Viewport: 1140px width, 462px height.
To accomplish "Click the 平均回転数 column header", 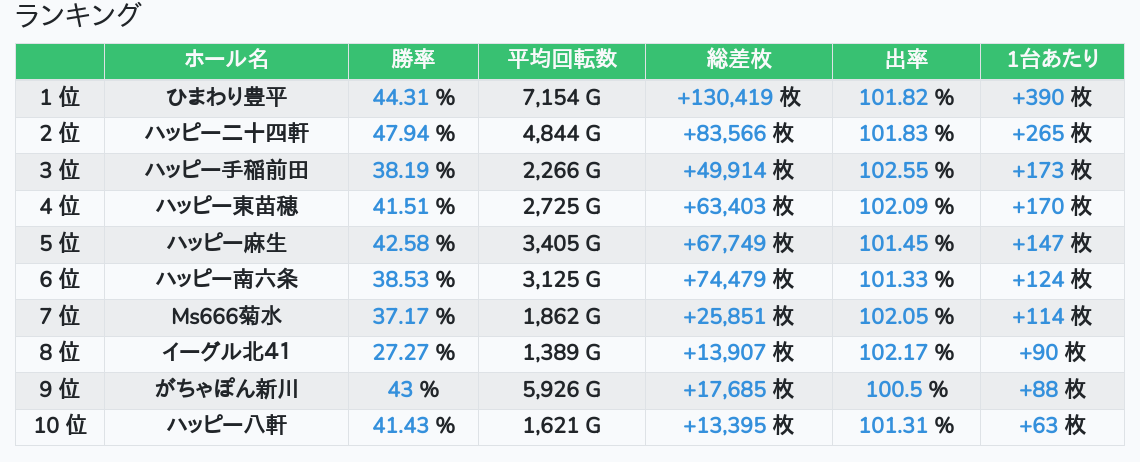I will click(x=561, y=60).
